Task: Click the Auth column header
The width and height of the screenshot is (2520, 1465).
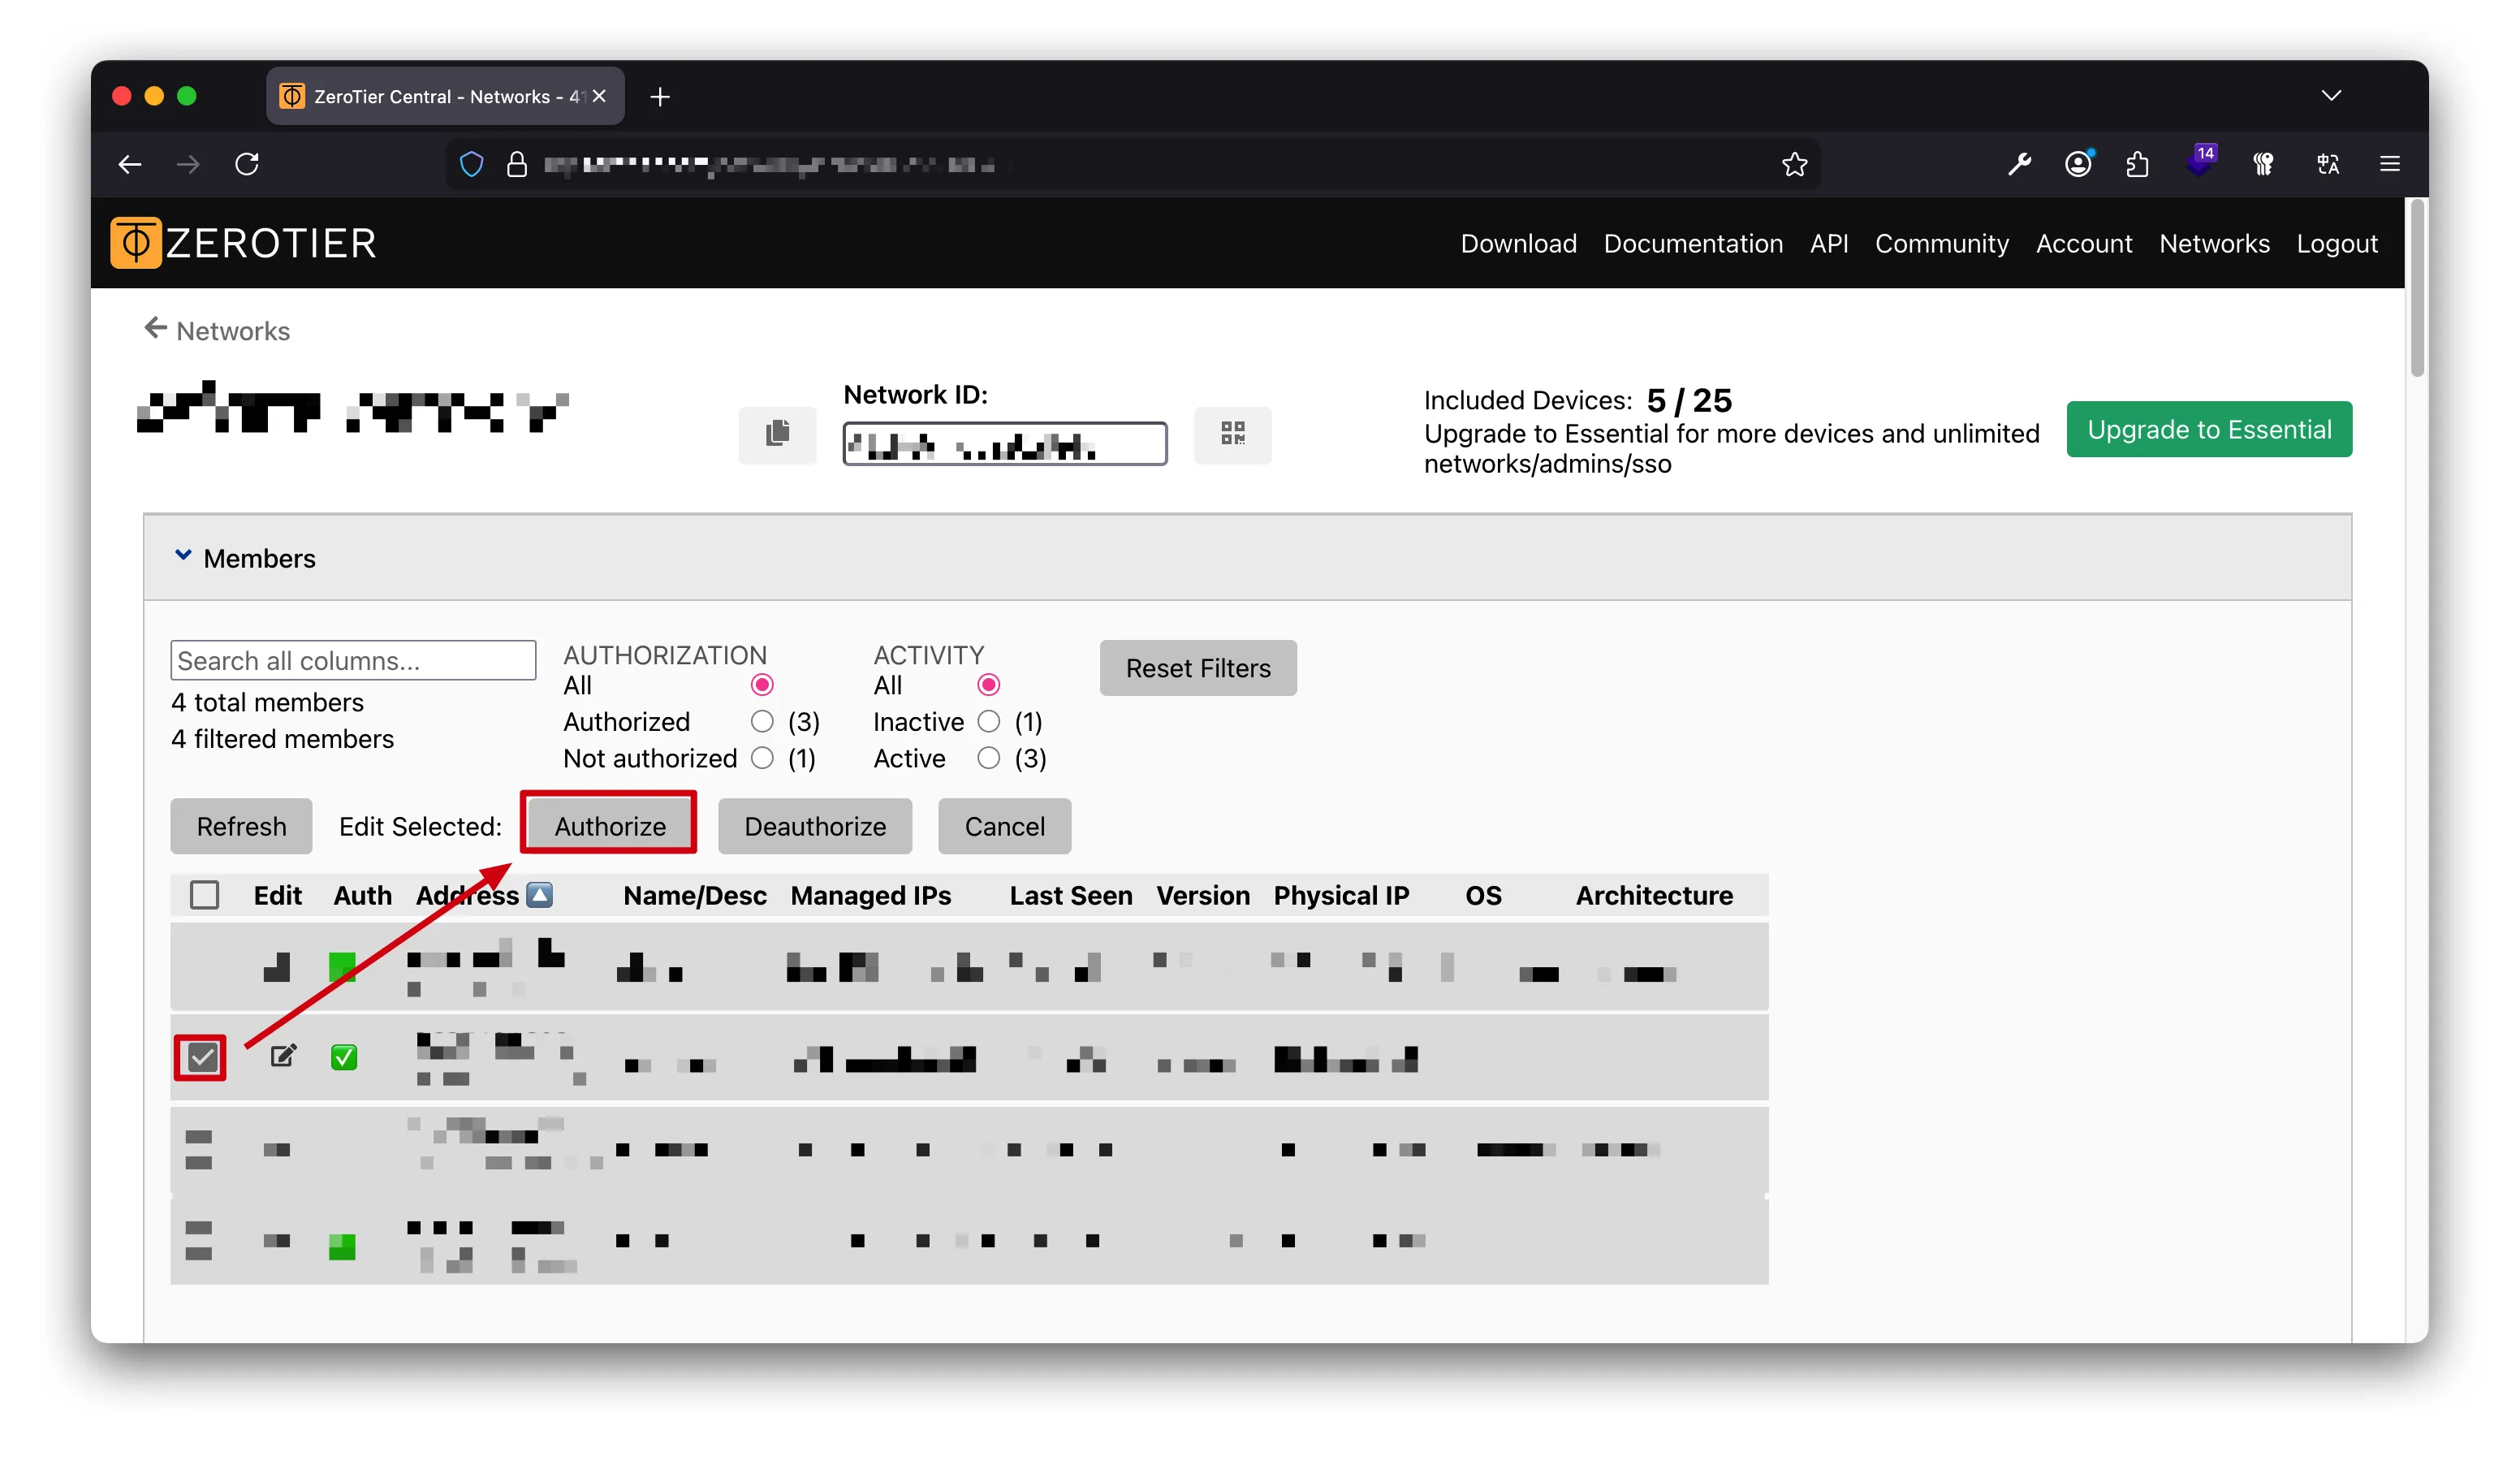Action: (362, 895)
